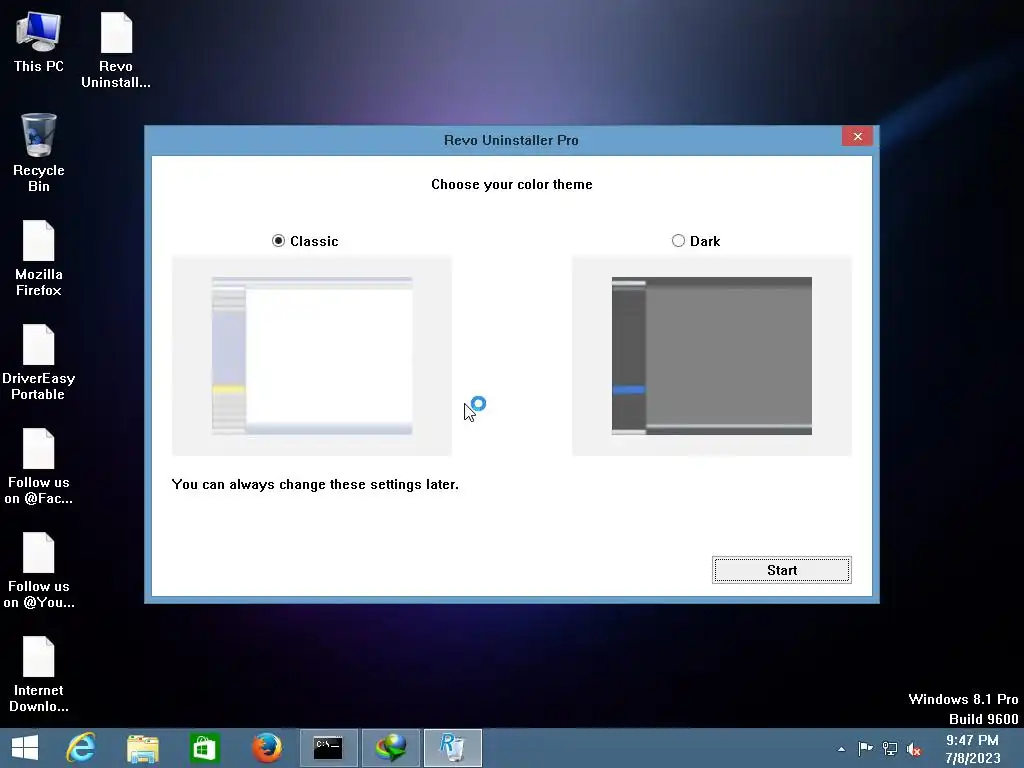Select the Revo Uninstaller desktop file
The height and width of the screenshot is (768, 1024).
[x=116, y=50]
